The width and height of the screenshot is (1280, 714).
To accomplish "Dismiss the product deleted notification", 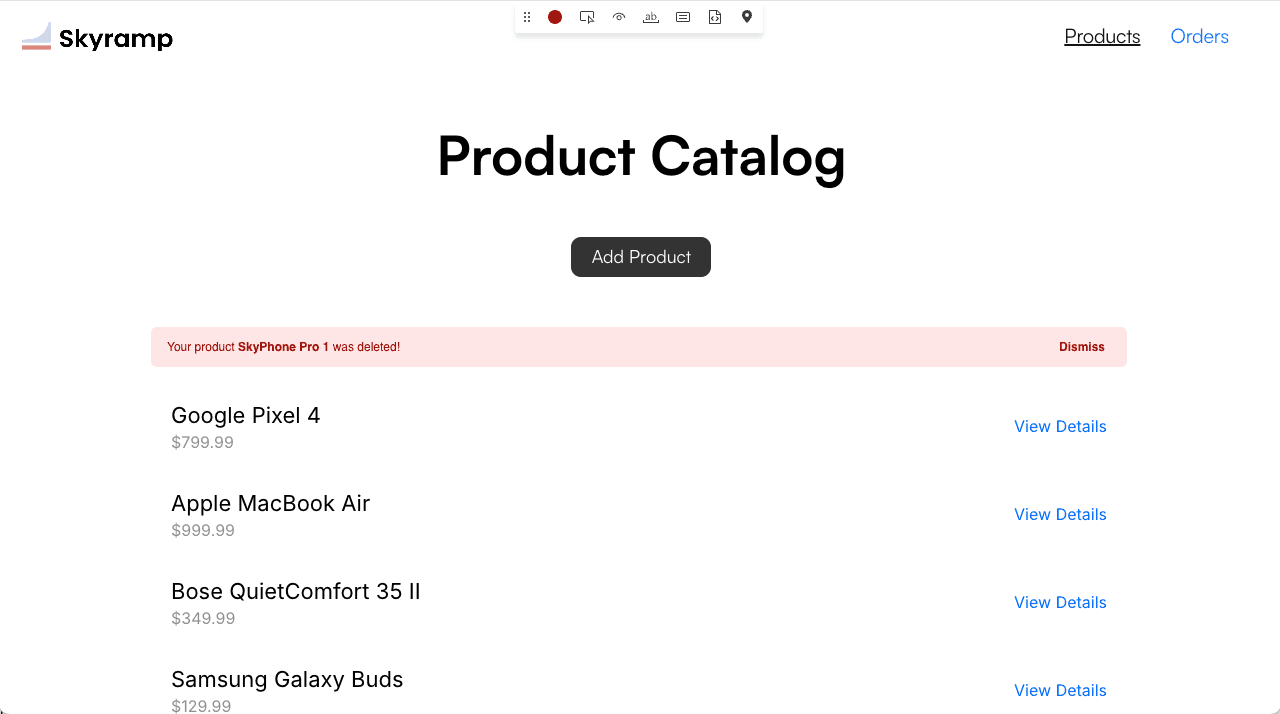I will (x=1082, y=347).
